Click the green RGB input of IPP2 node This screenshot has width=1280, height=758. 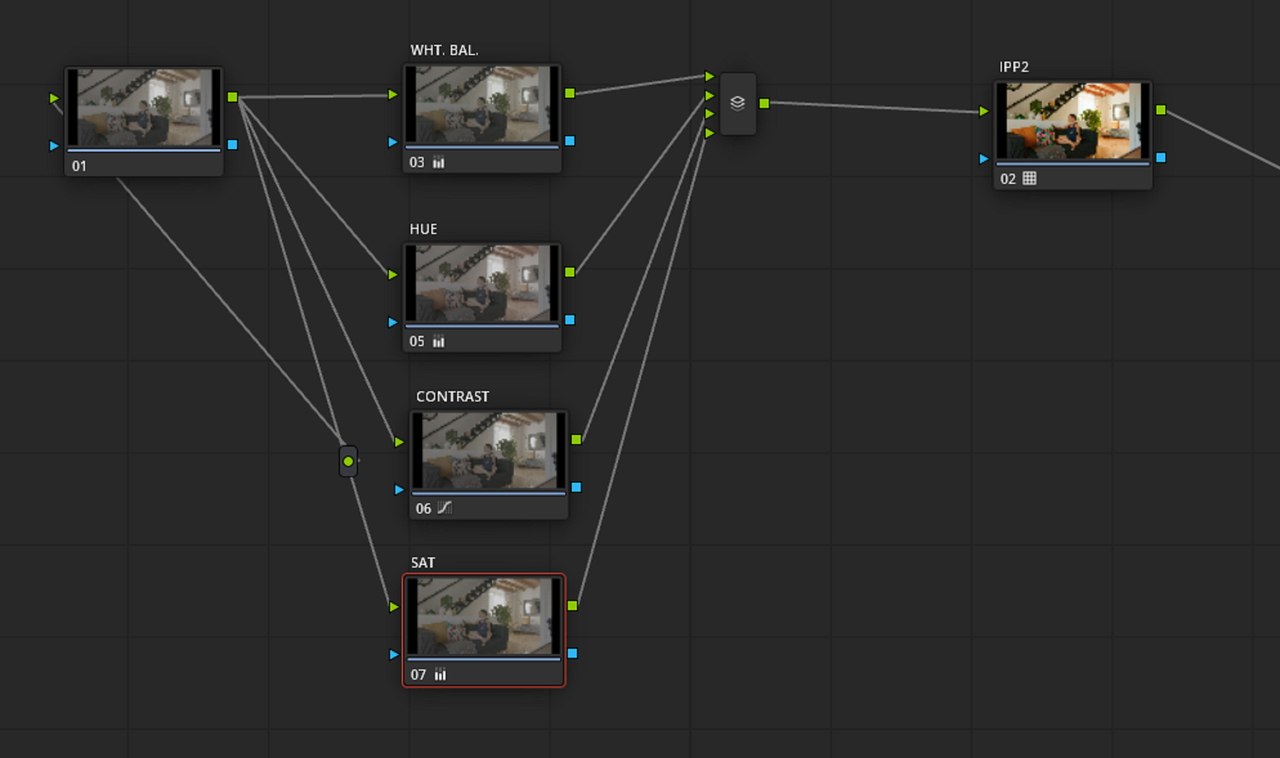point(984,111)
